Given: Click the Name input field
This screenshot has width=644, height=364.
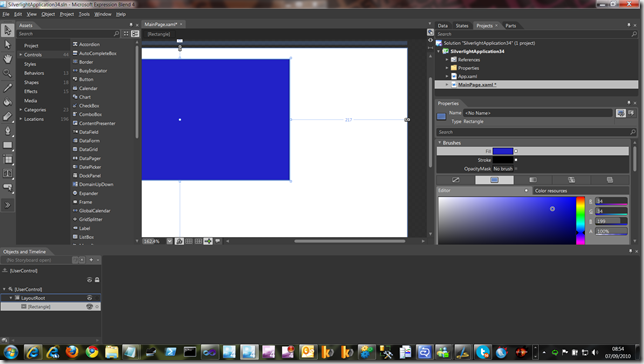Looking at the screenshot, I should coord(538,113).
